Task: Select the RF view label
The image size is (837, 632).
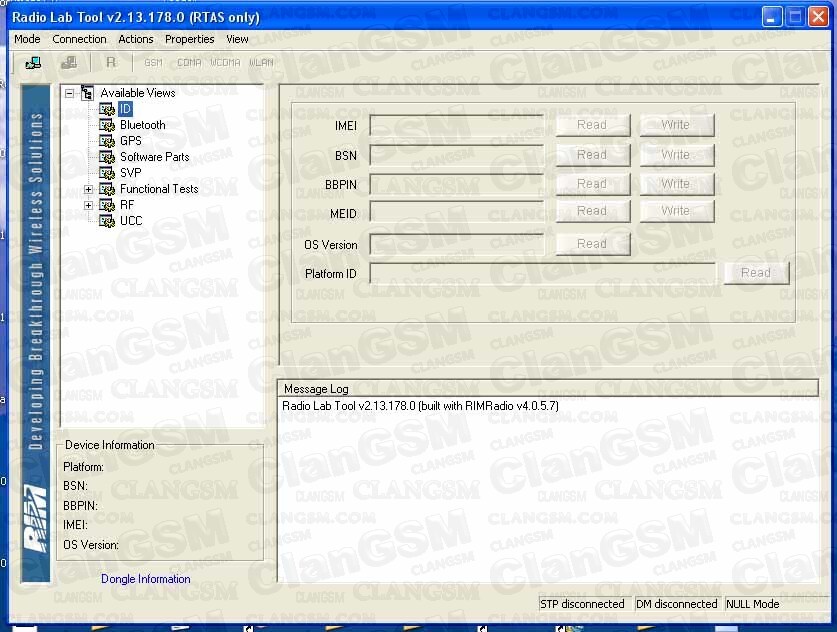Action: point(127,205)
